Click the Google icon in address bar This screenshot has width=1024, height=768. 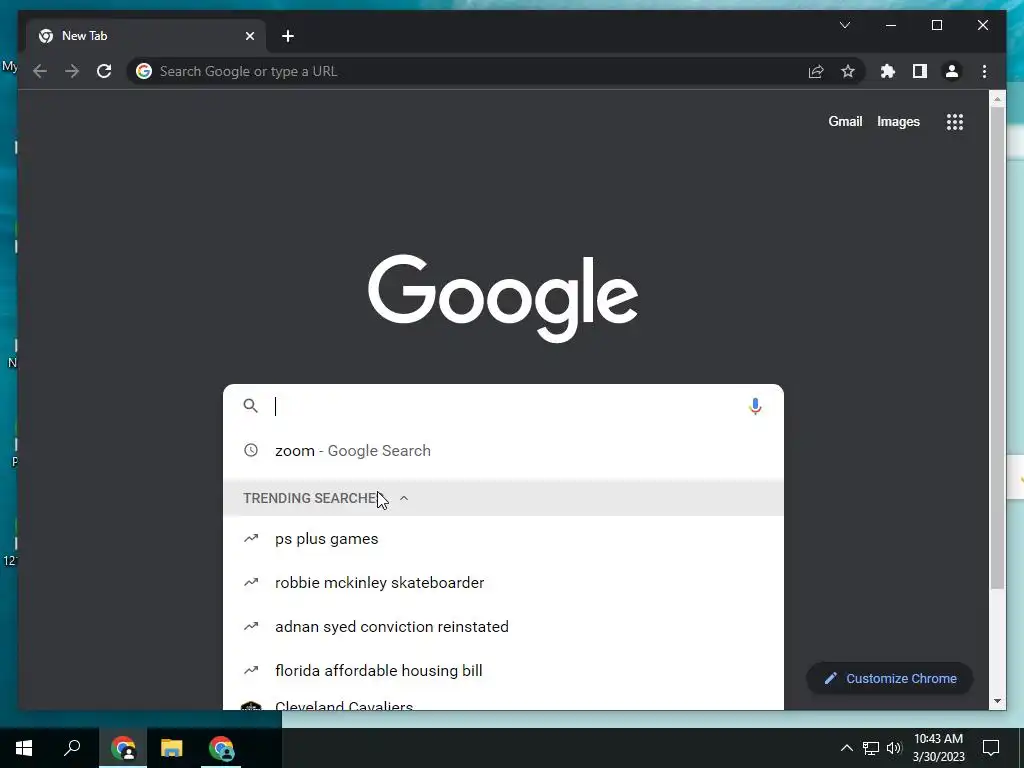pyautogui.click(x=144, y=71)
